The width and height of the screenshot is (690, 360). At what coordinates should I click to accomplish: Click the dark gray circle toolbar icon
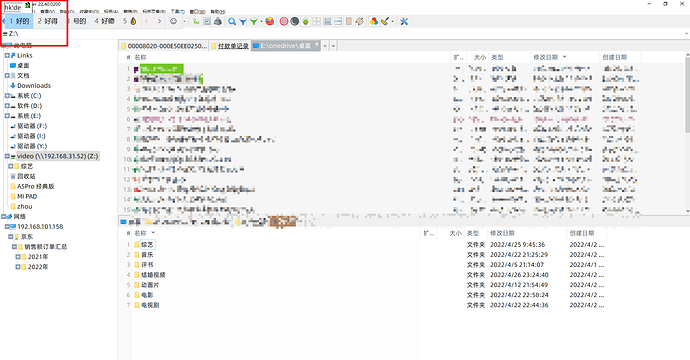[x=294, y=21]
